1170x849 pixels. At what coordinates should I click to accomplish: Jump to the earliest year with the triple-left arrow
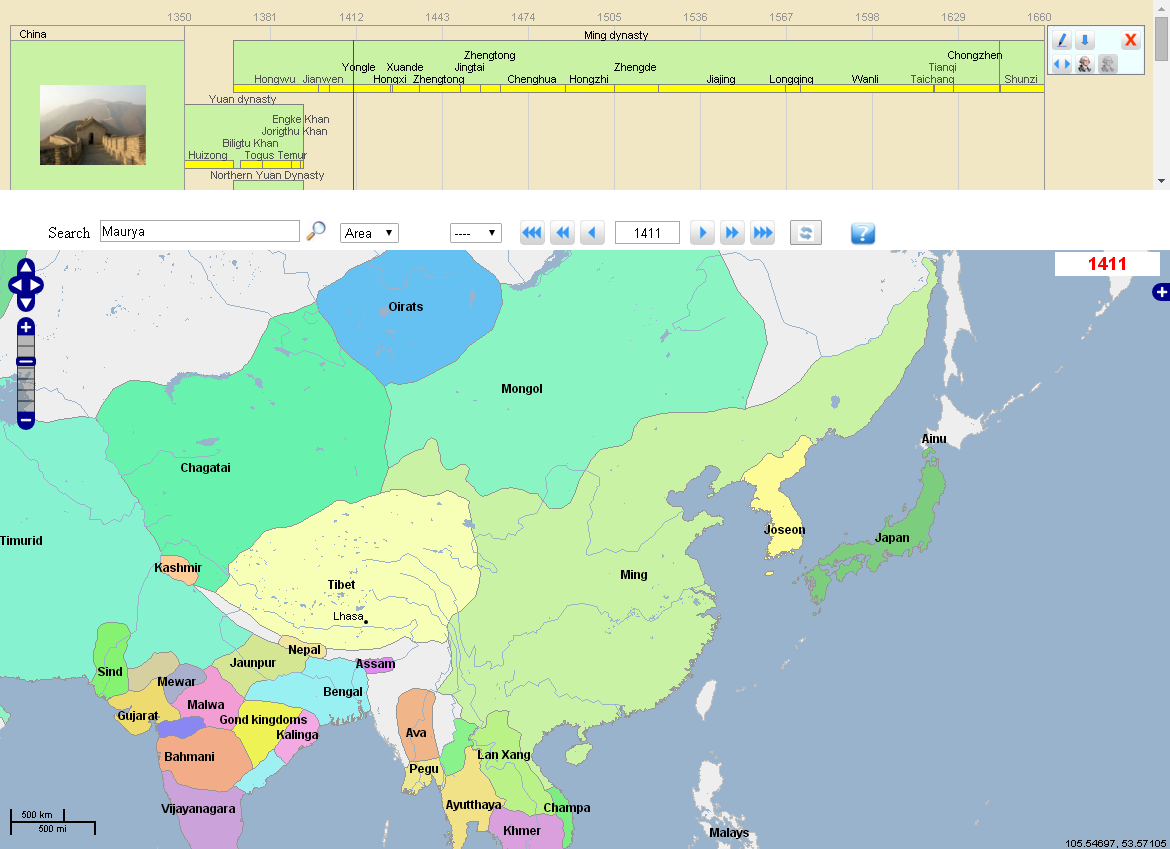pos(531,232)
